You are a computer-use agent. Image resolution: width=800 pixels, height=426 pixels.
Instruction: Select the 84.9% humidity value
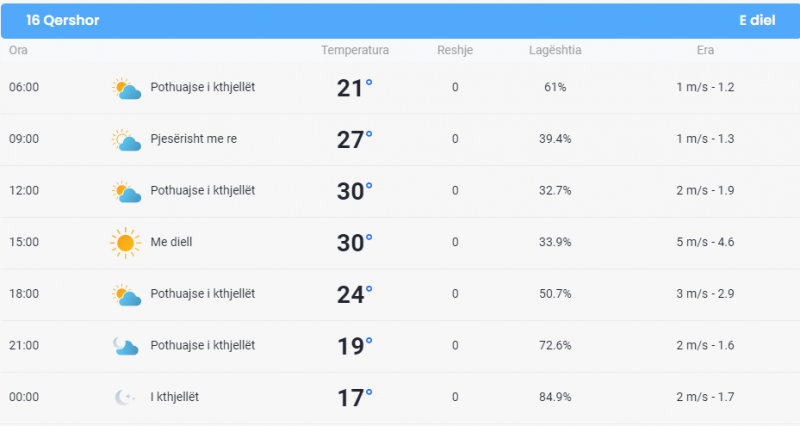555,397
